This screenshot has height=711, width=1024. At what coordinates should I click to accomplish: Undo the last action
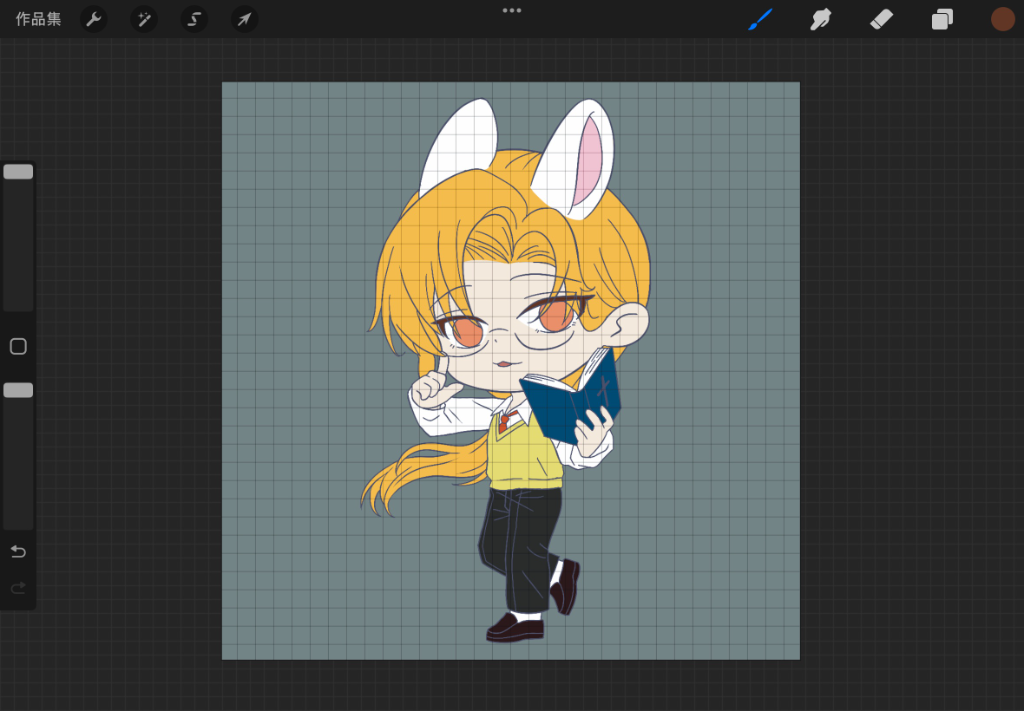click(x=18, y=552)
